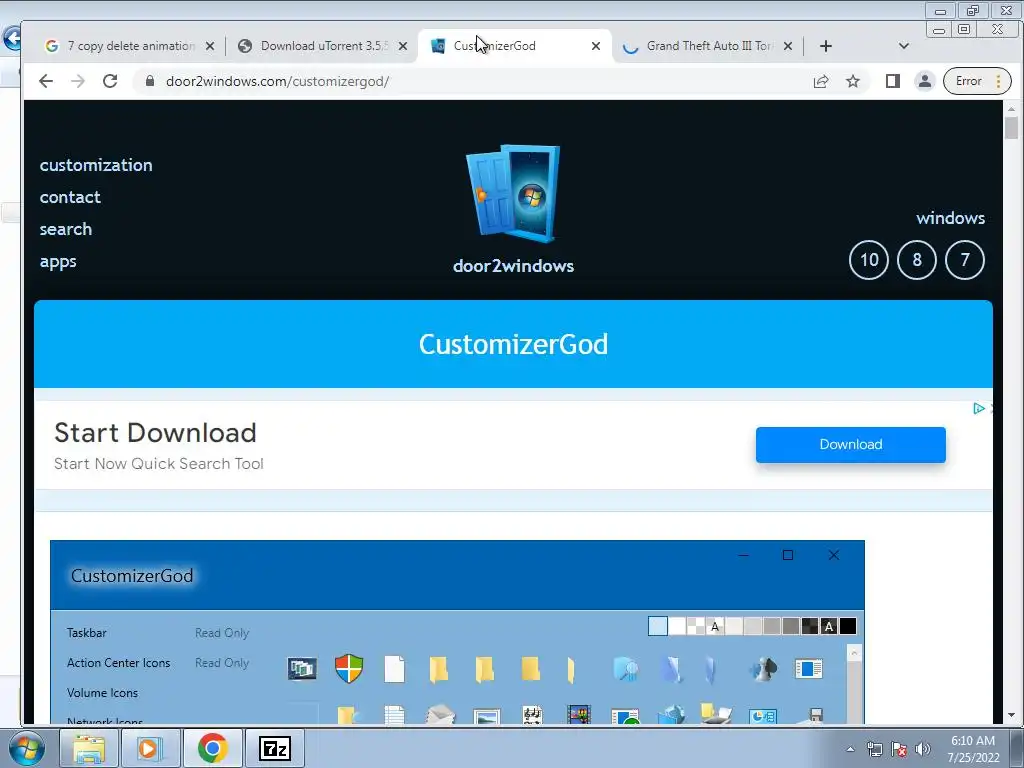Select the black color swatch in the preview
The image size is (1024, 768).
(x=848, y=626)
